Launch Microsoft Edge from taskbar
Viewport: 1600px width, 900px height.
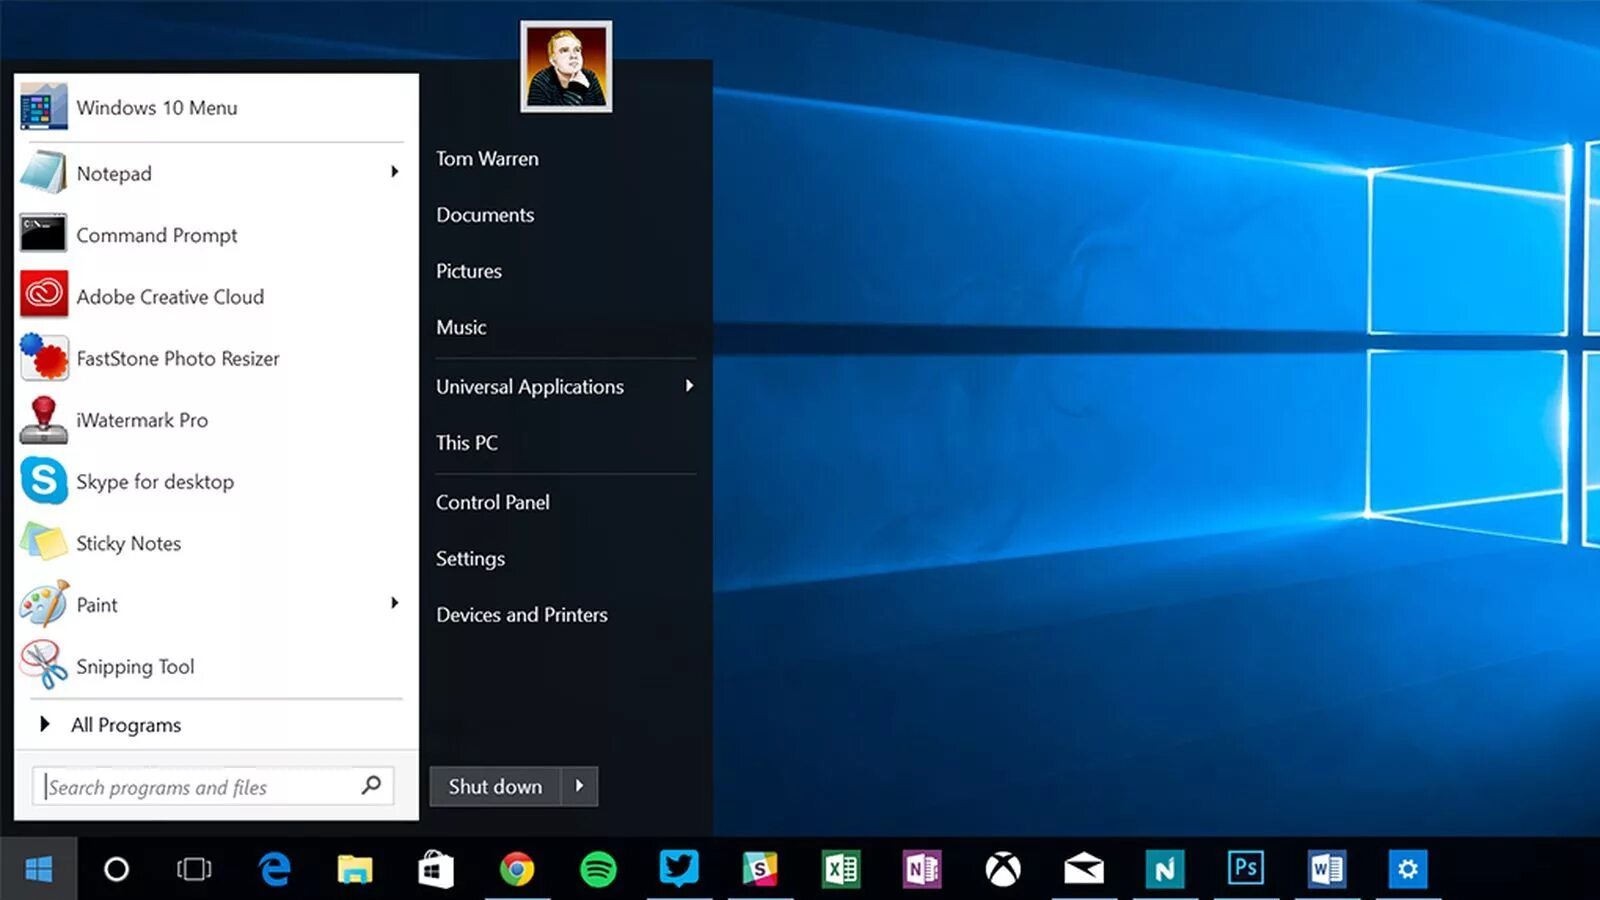[x=274, y=869]
